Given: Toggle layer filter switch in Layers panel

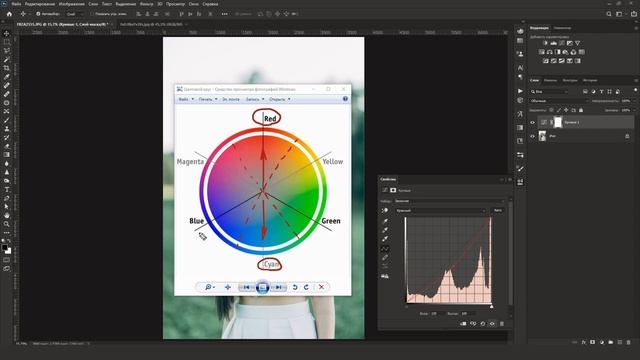Looking at the screenshot, I should [636, 90].
